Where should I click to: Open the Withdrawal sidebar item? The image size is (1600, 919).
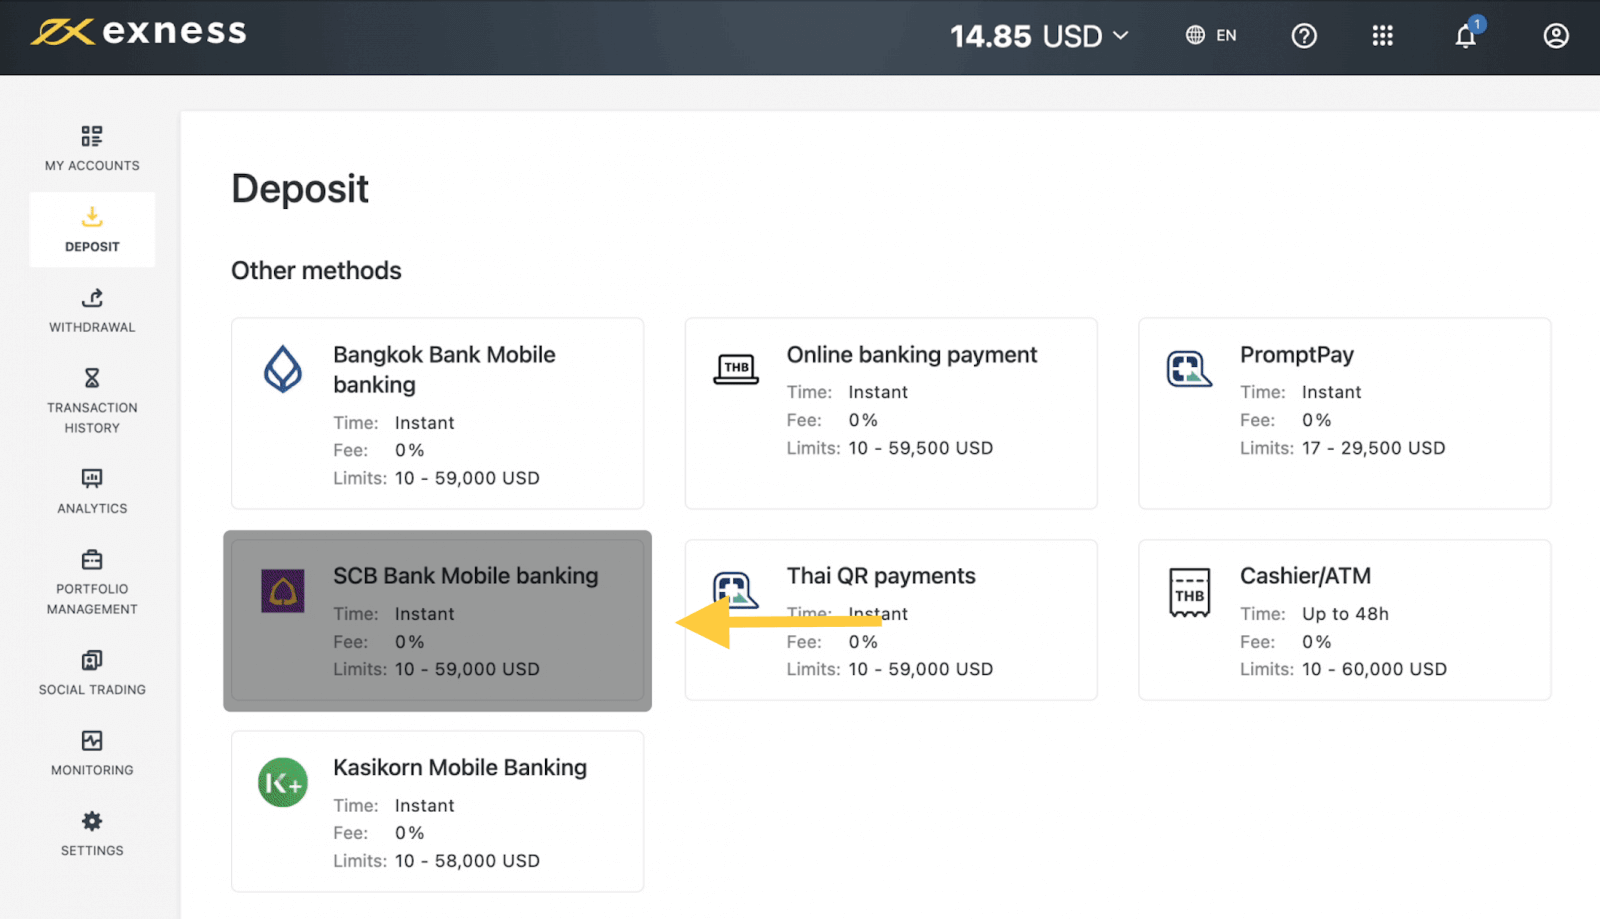(92, 311)
